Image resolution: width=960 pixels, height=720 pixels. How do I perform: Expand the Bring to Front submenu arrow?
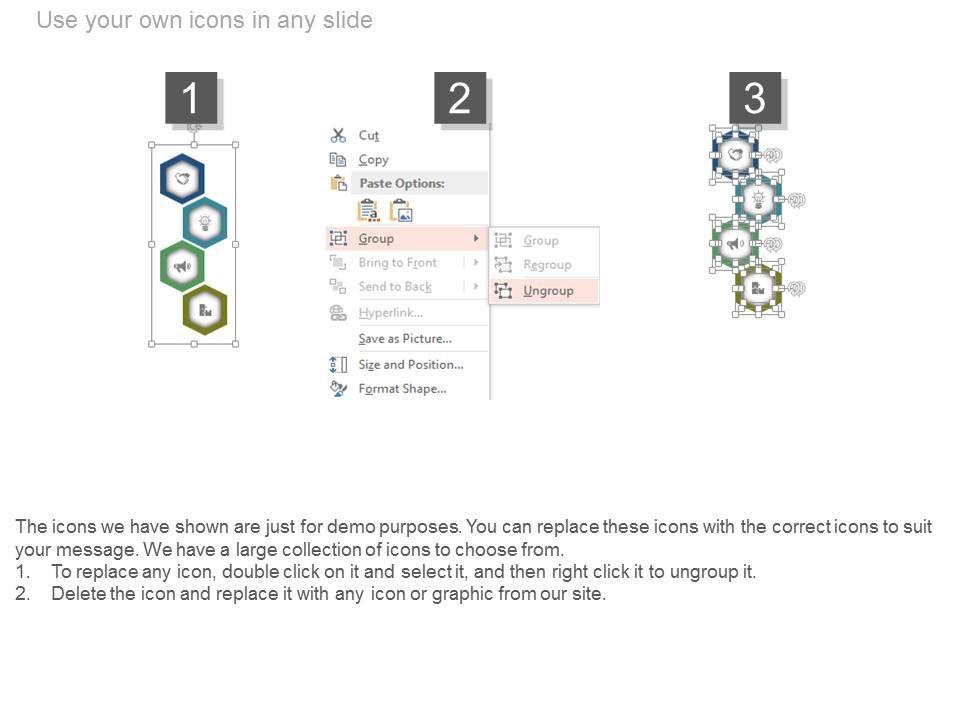point(476,262)
